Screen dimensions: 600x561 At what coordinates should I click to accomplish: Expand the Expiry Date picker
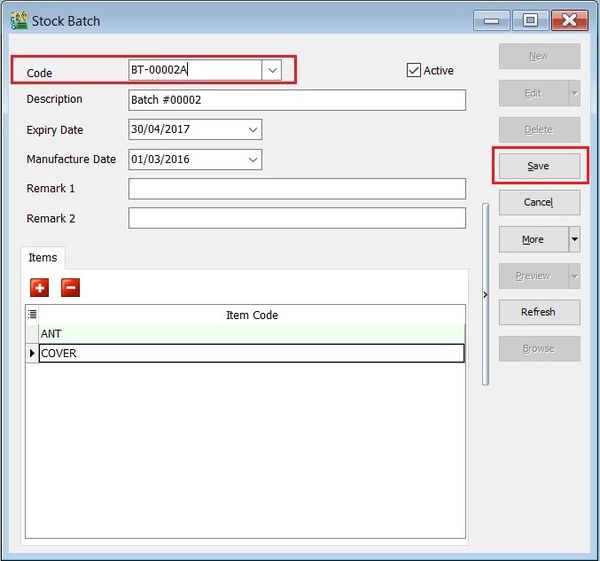pyautogui.click(x=252, y=130)
